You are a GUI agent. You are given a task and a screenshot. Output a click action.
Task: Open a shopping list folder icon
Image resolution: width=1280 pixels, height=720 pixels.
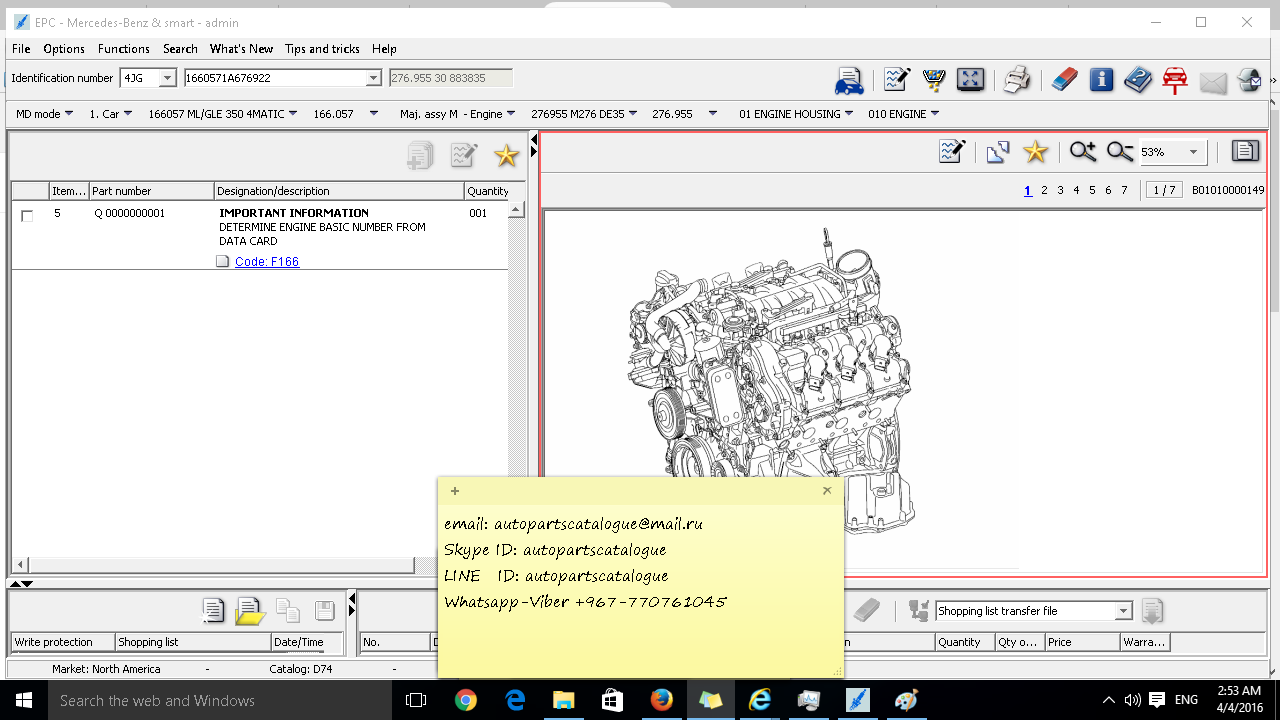point(249,610)
